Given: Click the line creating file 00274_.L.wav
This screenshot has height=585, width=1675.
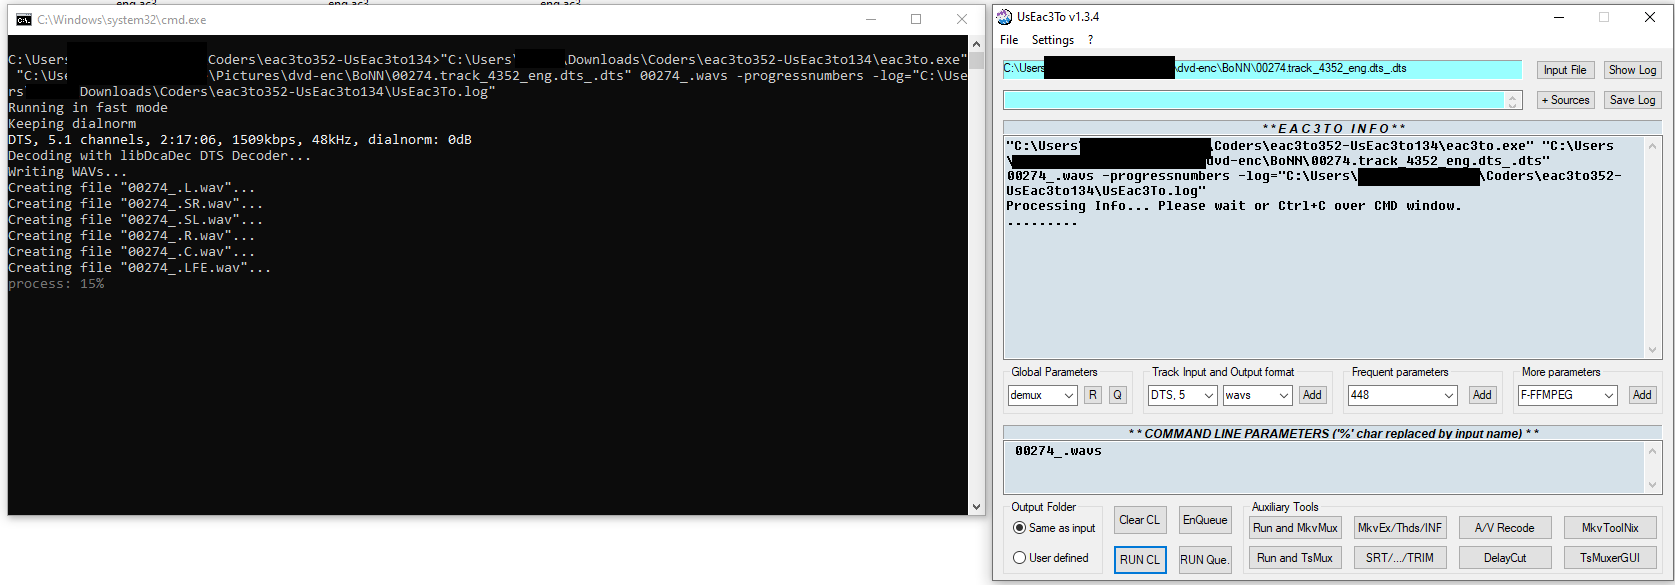Looking at the screenshot, I should 132,188.
